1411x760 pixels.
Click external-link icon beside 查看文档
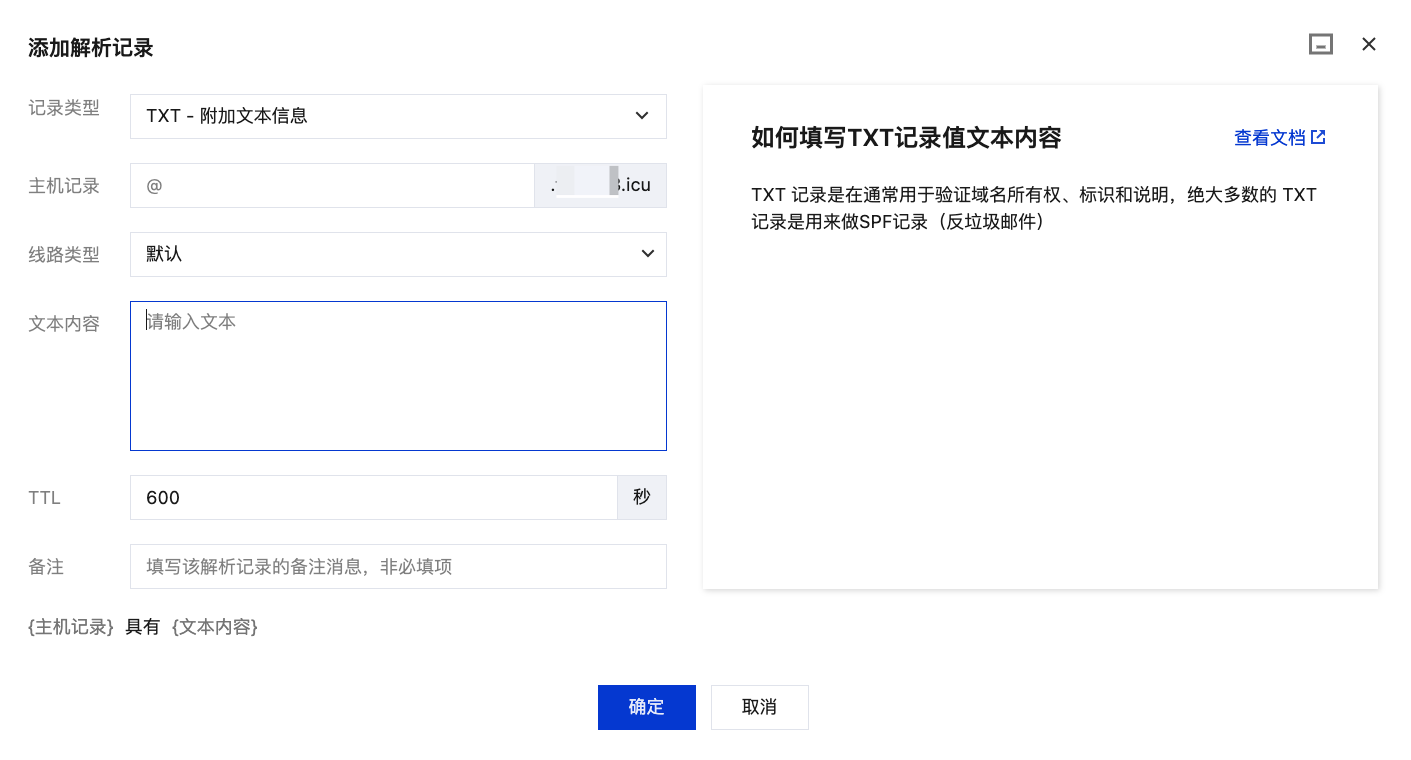(1318, 137)
